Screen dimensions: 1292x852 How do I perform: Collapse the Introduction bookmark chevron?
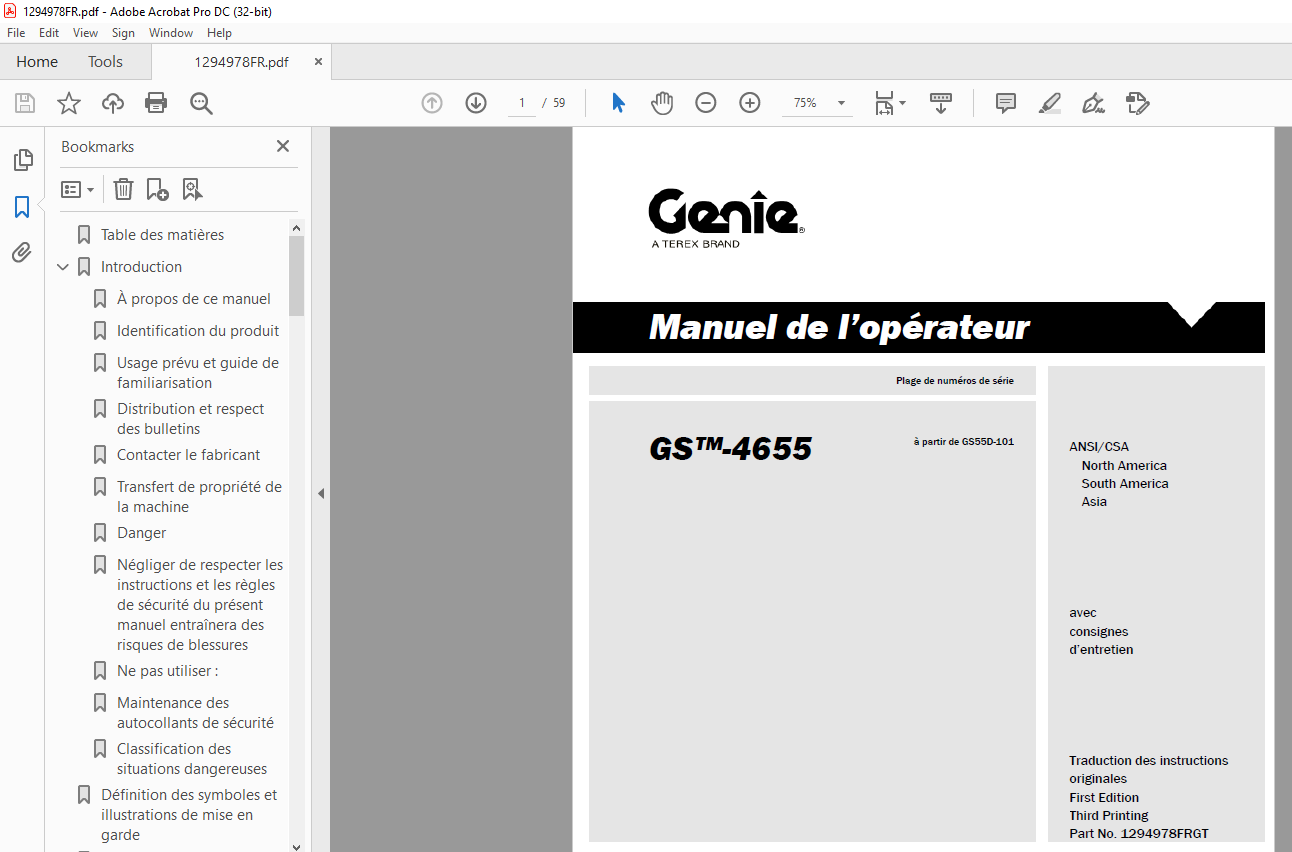click(63, 267)
